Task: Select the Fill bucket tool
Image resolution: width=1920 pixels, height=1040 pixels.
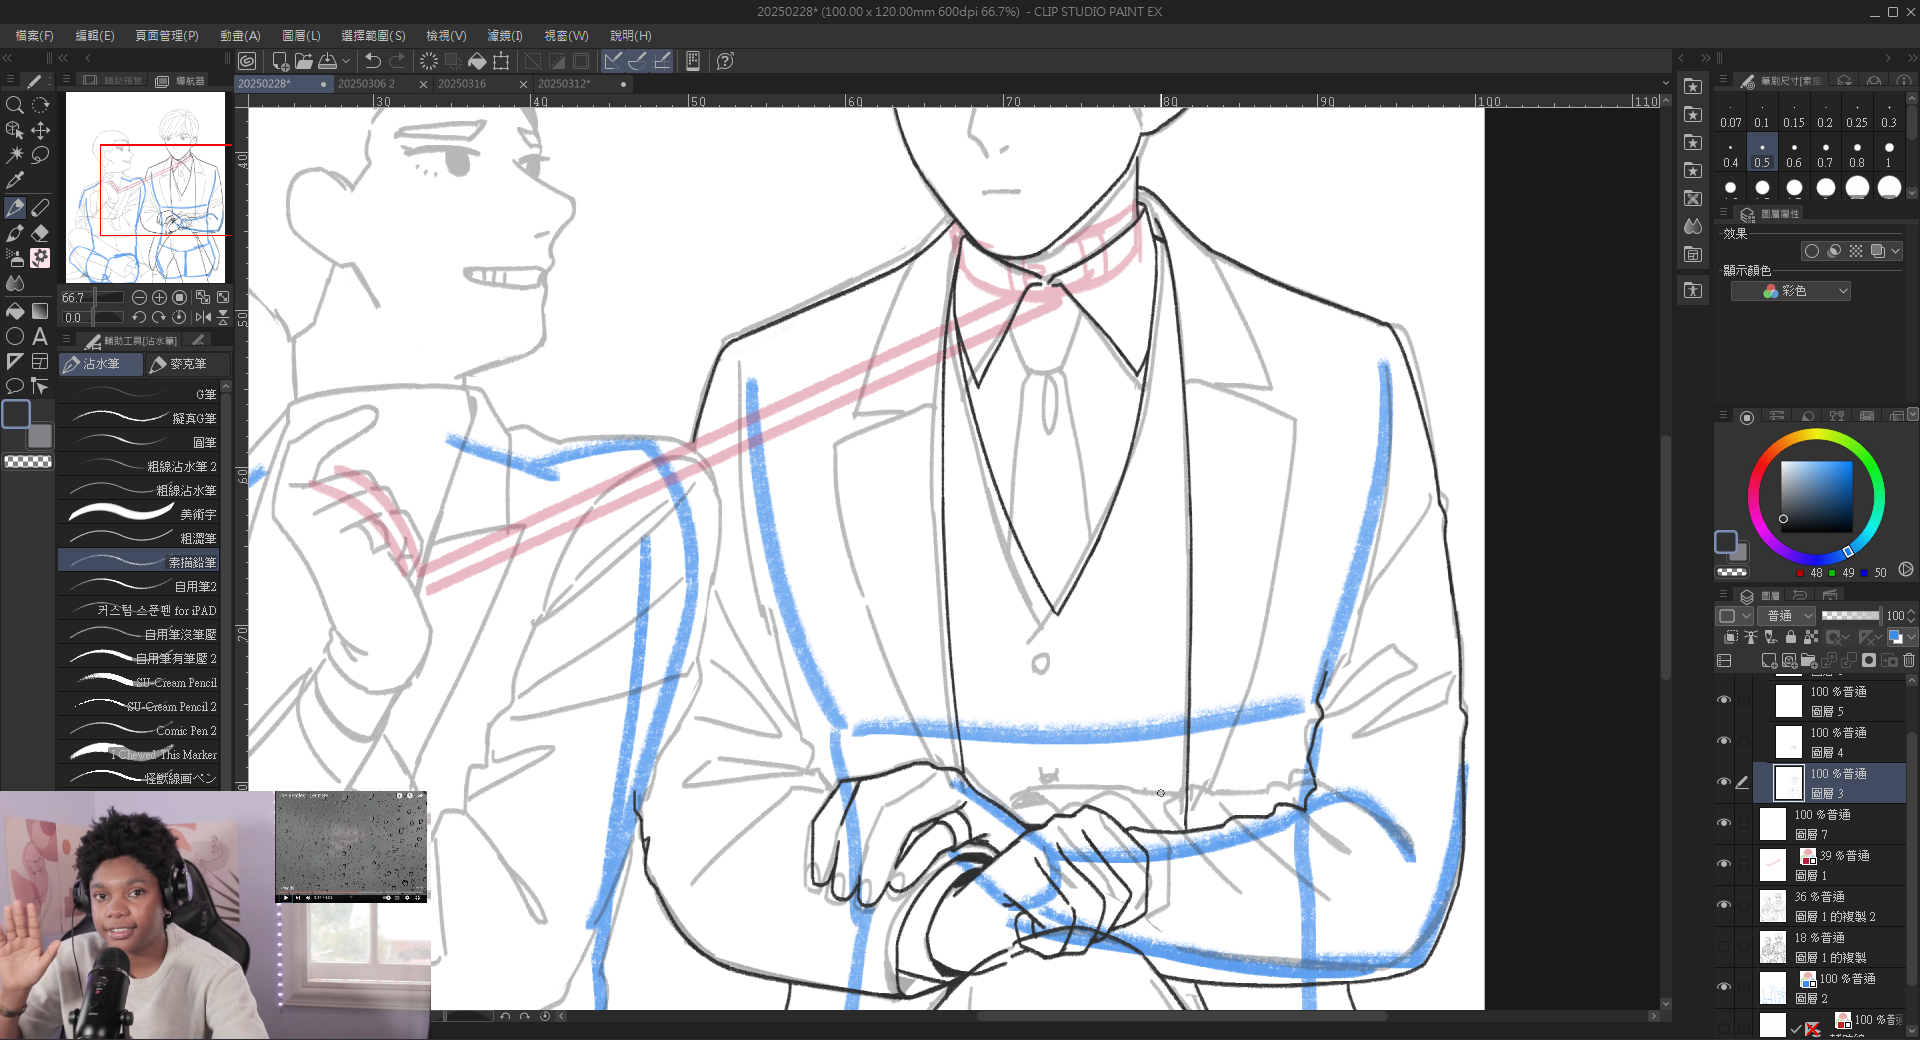Action: [x=15, y=311]
